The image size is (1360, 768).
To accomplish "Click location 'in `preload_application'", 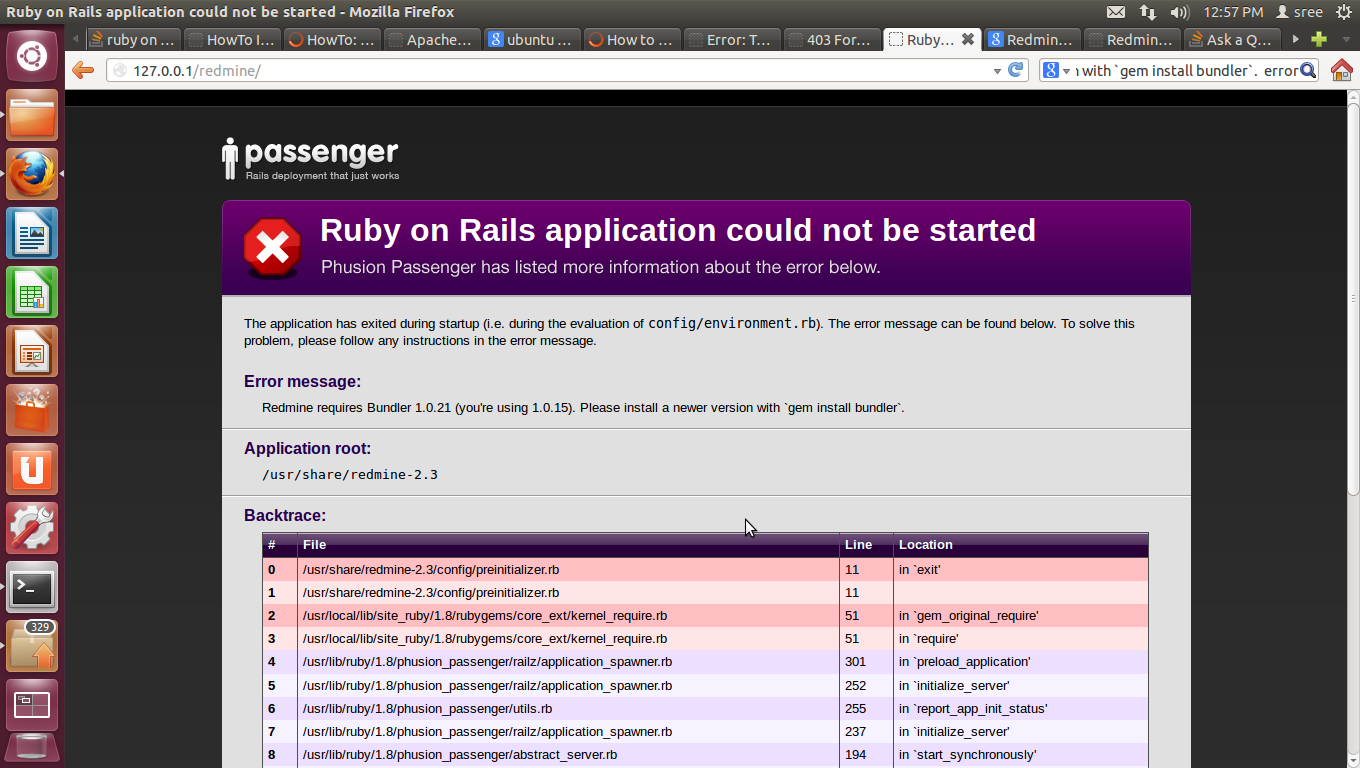I will [964, 662].
